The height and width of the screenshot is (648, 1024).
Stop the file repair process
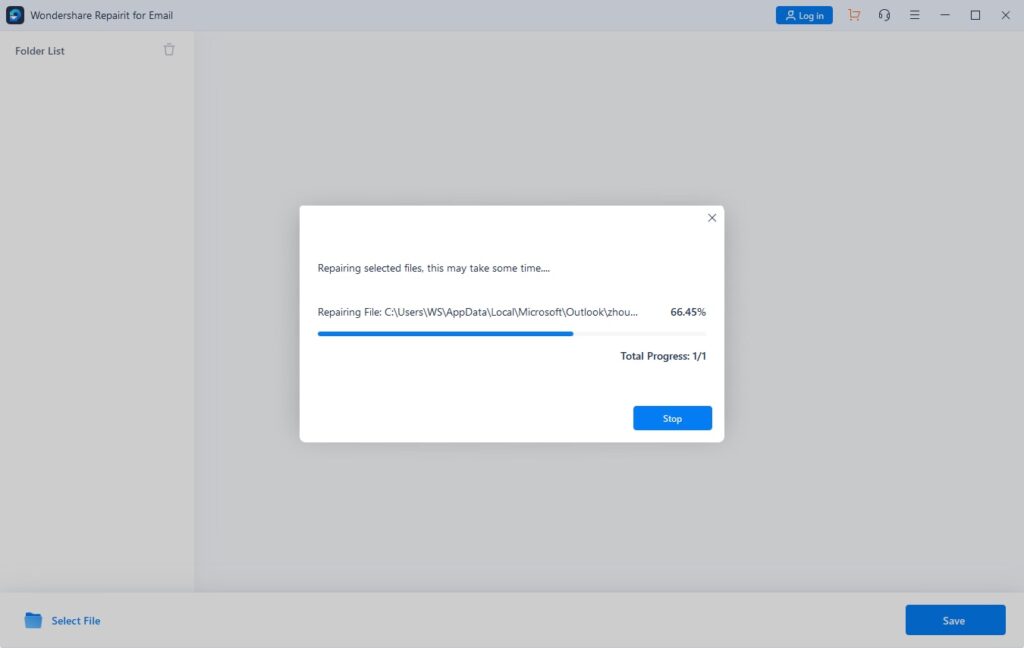[x=672, y=418]
